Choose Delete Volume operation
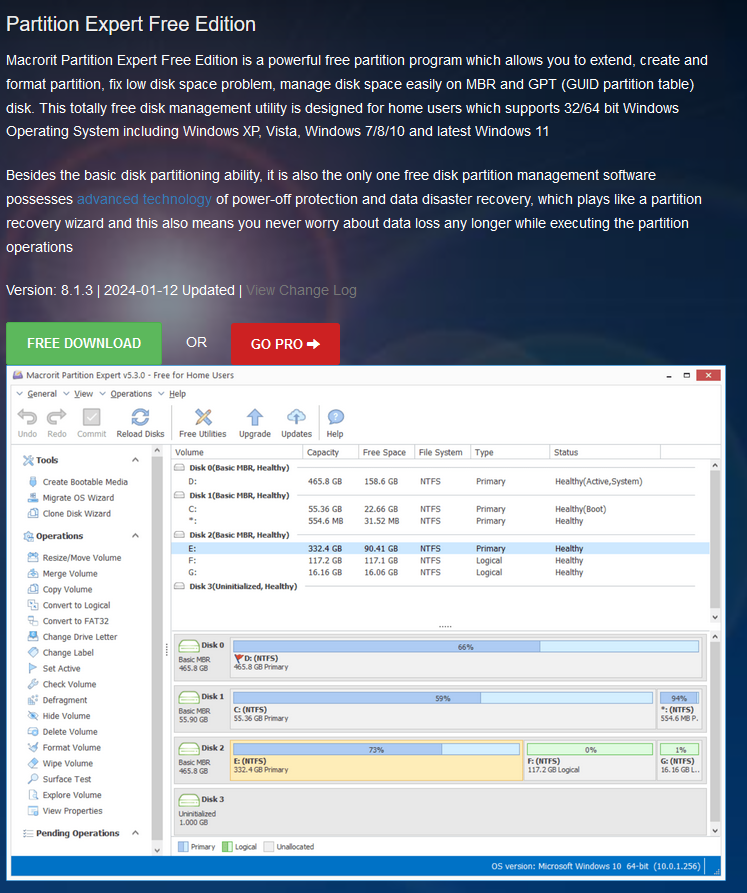The image size is (747, 893). point(63,732)
